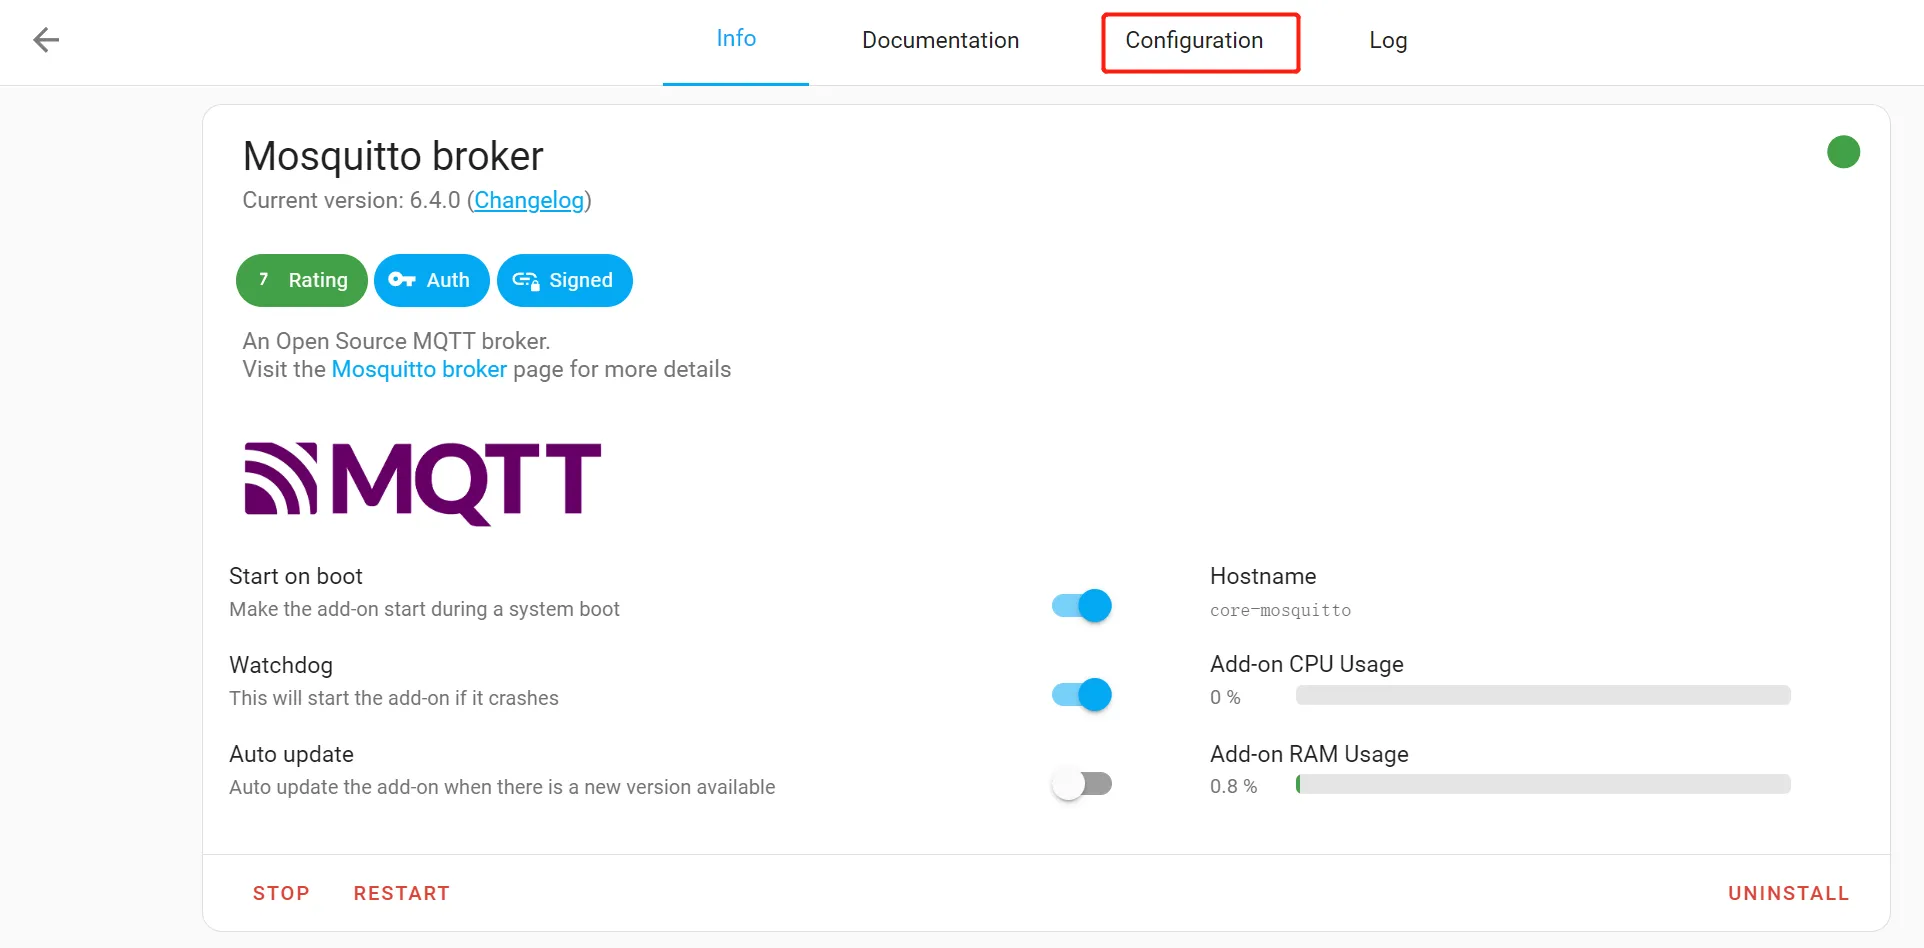Disable the Watchdog switch
1924x948 pixels.
(x=1082, y=695)
